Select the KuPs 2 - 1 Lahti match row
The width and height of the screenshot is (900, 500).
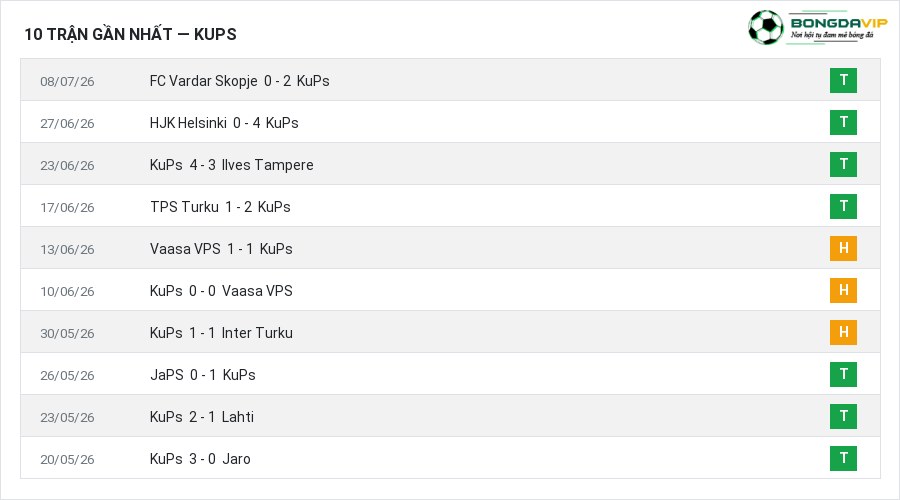pos(450,416)
